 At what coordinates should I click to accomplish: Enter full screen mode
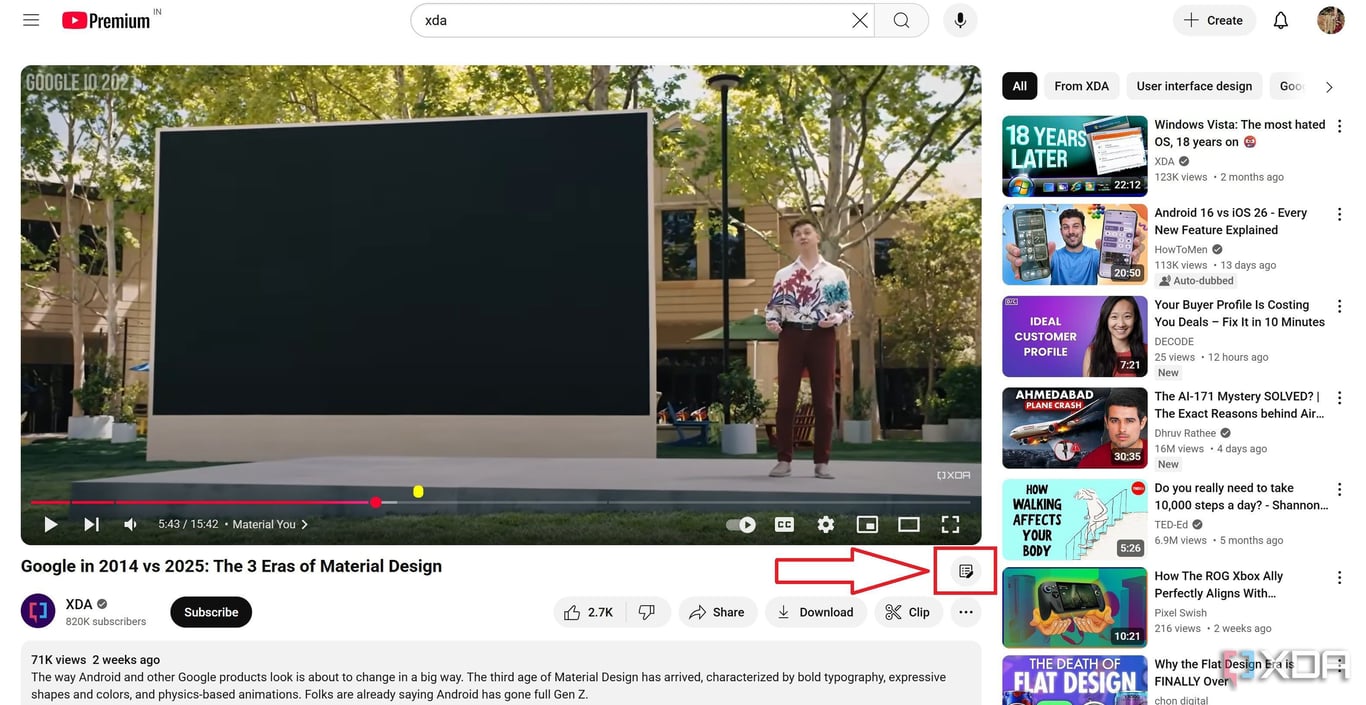pyautogui.click(x=951, y=524)
